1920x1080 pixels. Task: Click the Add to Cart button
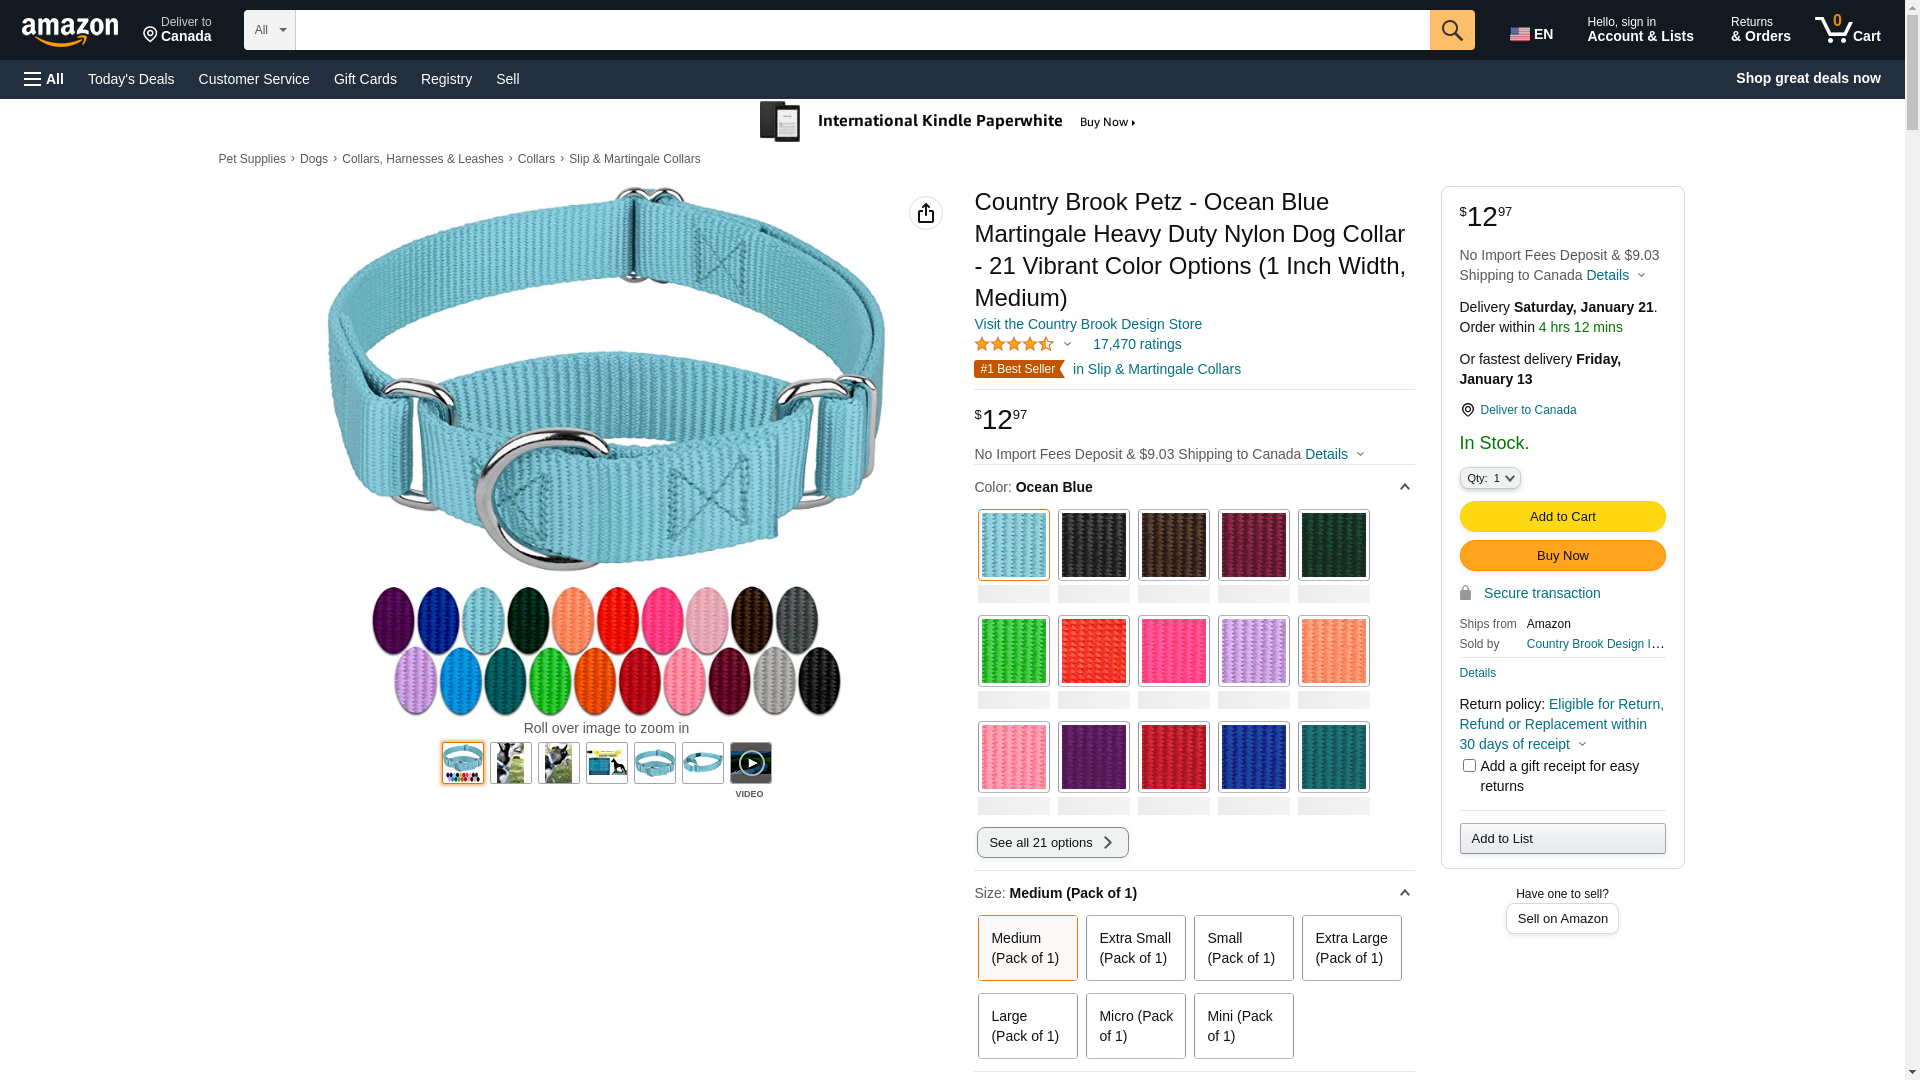[1562, 517]
